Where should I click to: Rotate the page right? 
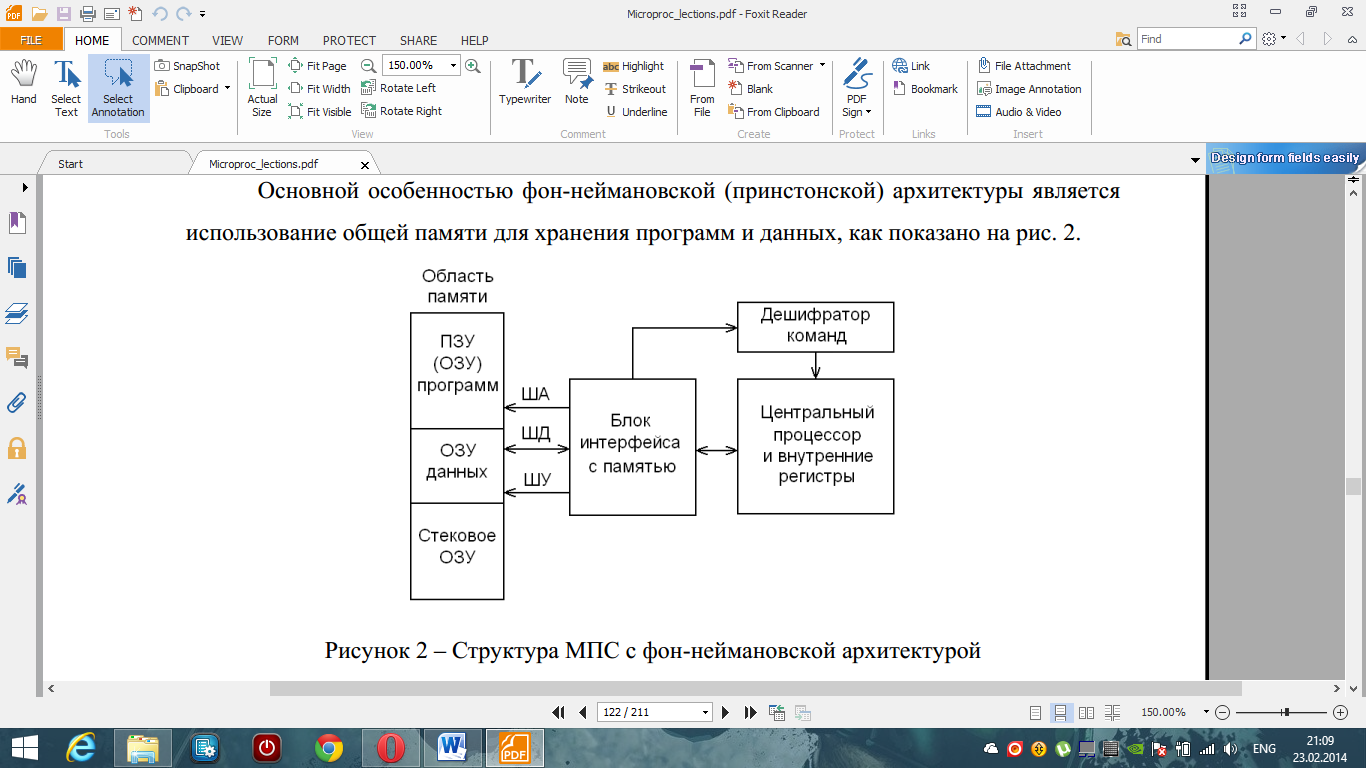[401, 111]
